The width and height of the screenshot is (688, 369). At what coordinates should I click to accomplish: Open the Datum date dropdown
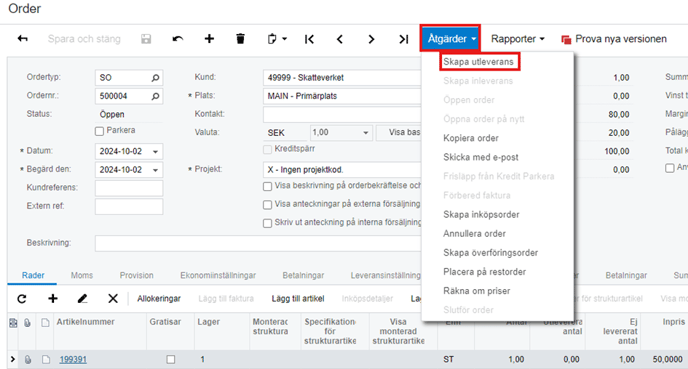coord(155,152)
